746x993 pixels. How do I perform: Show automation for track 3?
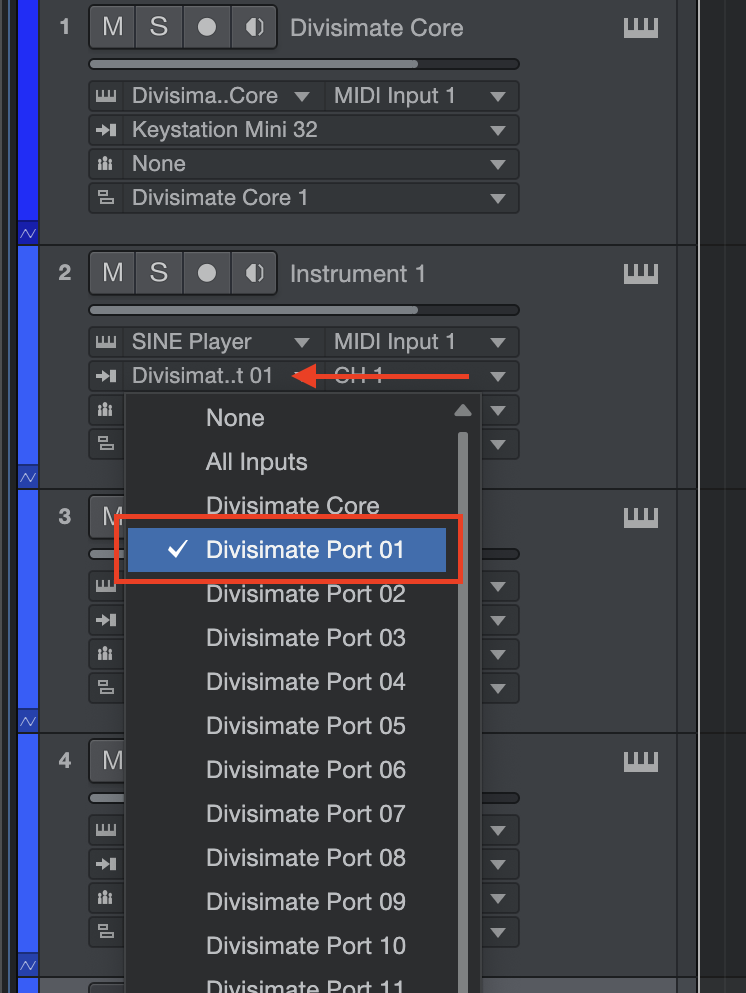click(28, 721)
